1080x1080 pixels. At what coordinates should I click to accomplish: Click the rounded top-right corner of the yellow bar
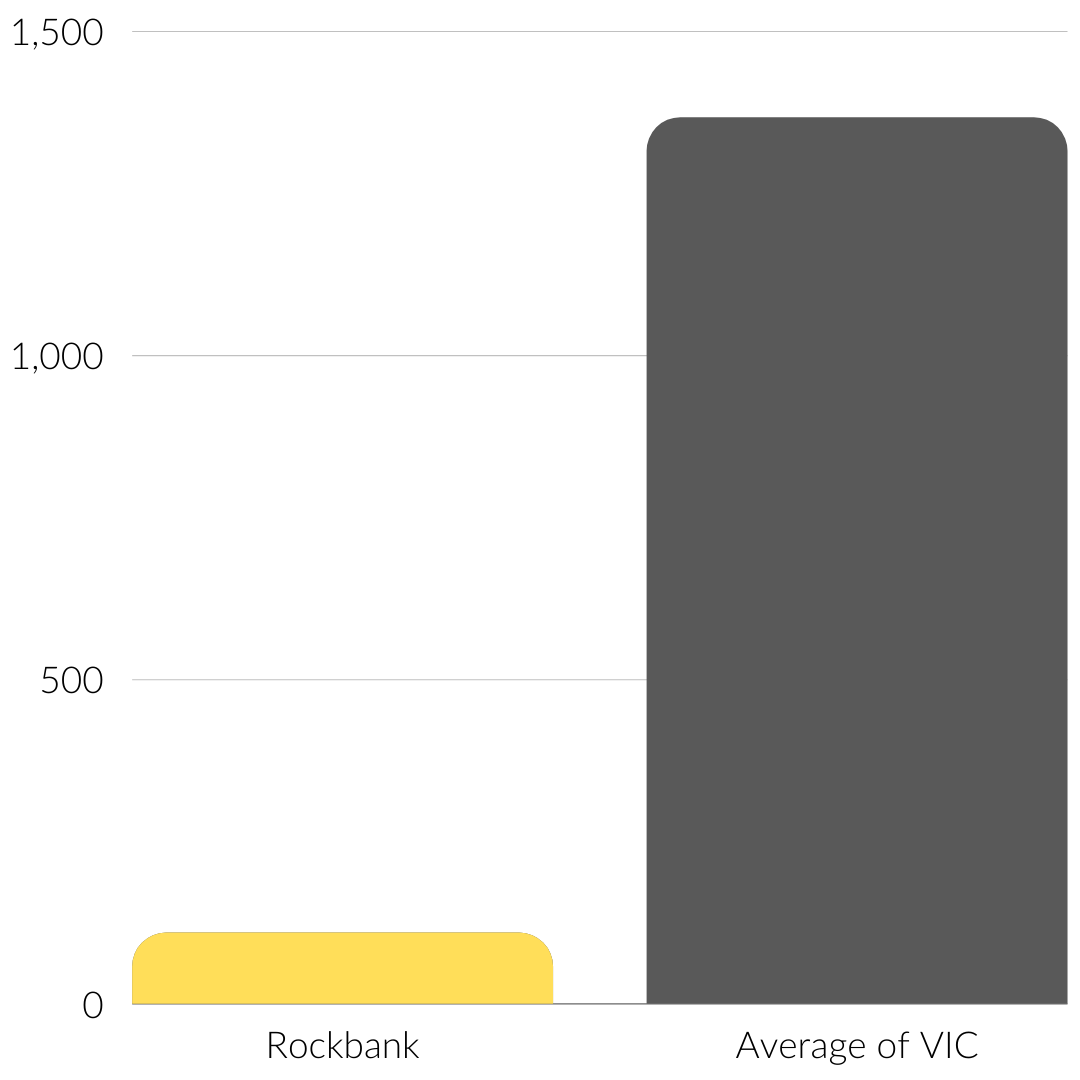pos(544,942)
